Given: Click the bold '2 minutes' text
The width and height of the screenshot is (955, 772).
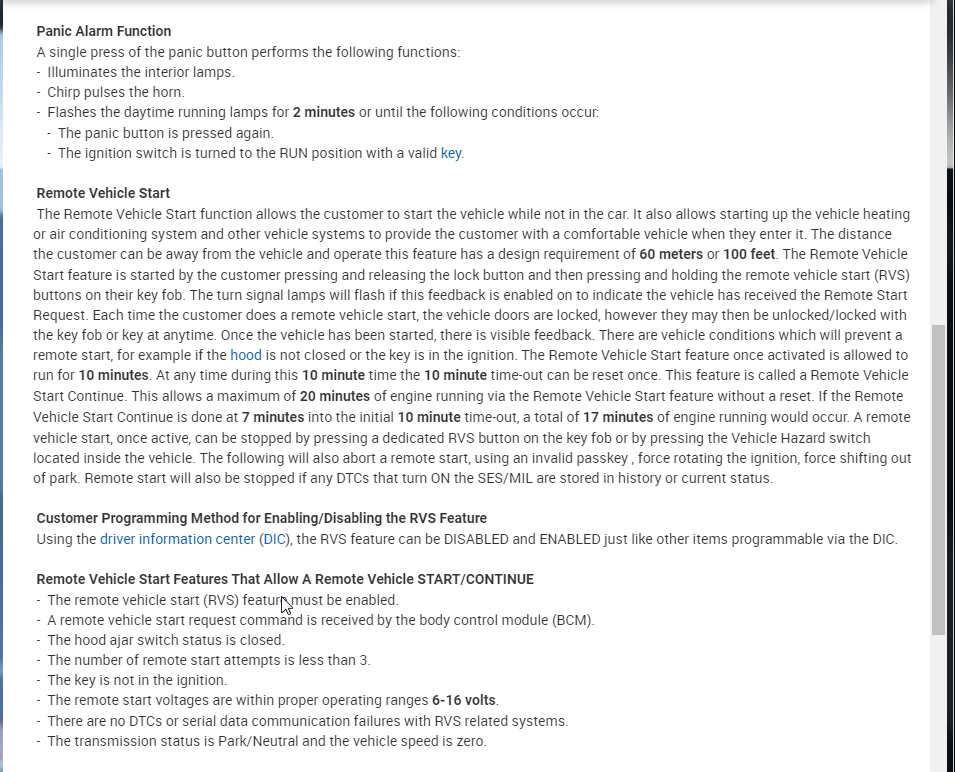Looking at the screenshot, I should tap(324, 112).
